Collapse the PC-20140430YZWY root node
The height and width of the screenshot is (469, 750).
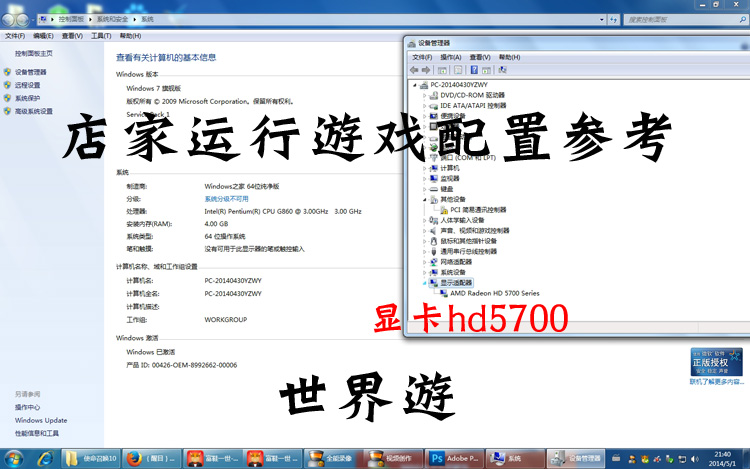pos(415,85)
